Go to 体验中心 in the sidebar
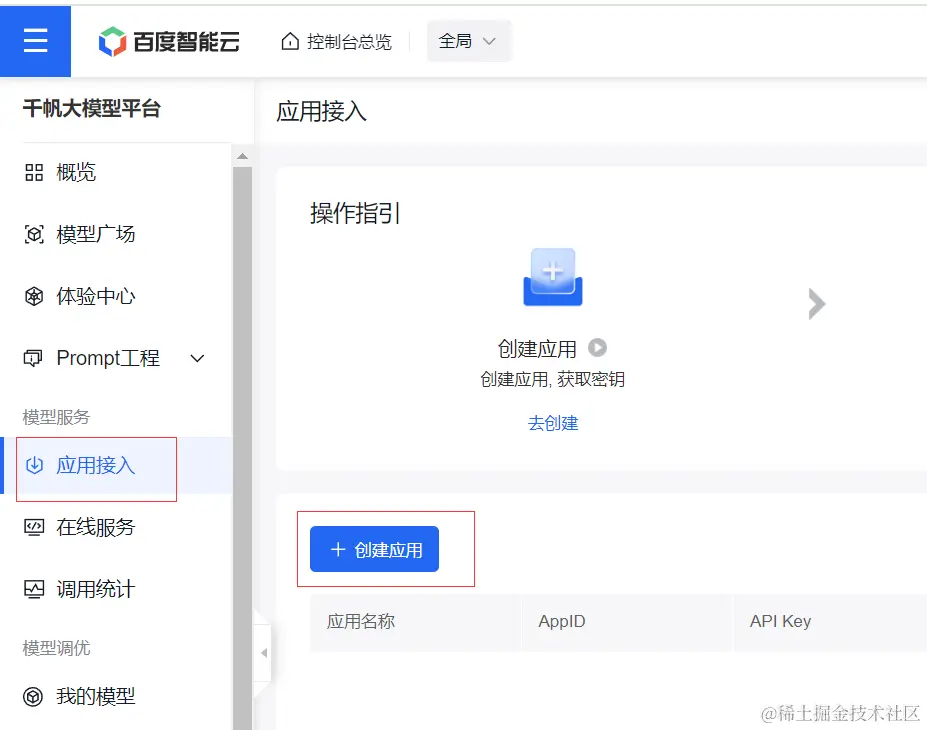The image size is (927, 730). point(96,296)
